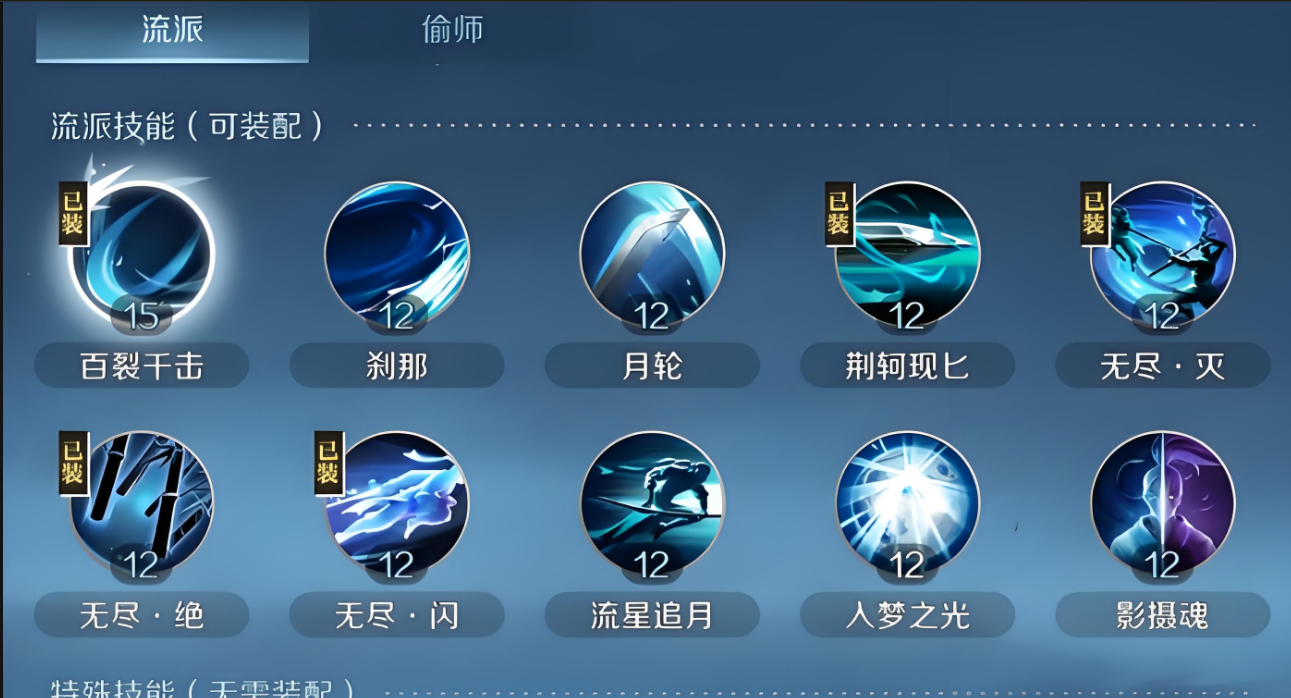Toggle the 已装 badge on 荆轲现匕
This screenshot has height=698, width=1291.
[x=838, y=213]
